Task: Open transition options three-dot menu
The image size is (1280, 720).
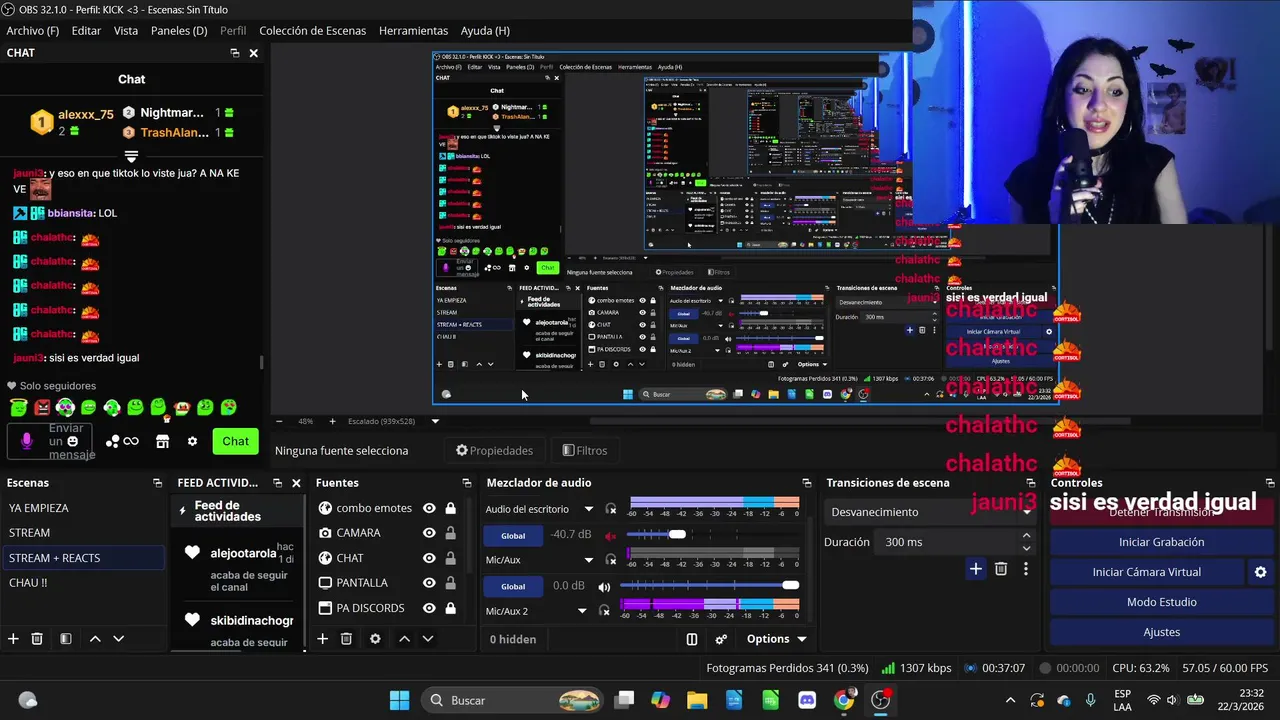Action: (x=1025, y=569)
